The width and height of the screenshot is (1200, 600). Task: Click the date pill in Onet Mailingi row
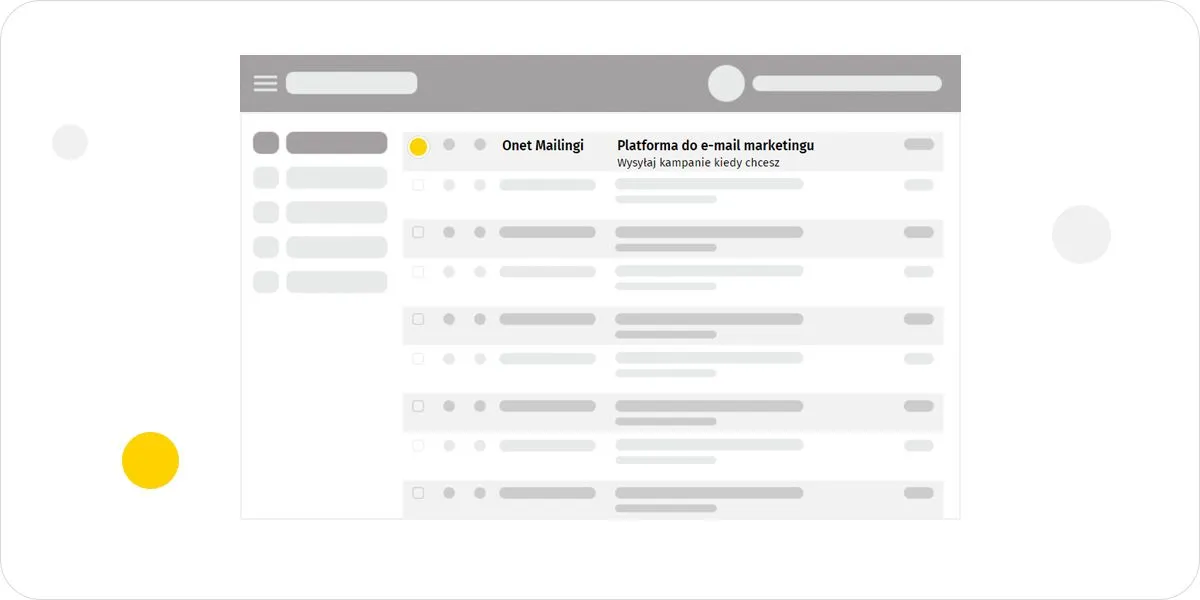point(919,144)
